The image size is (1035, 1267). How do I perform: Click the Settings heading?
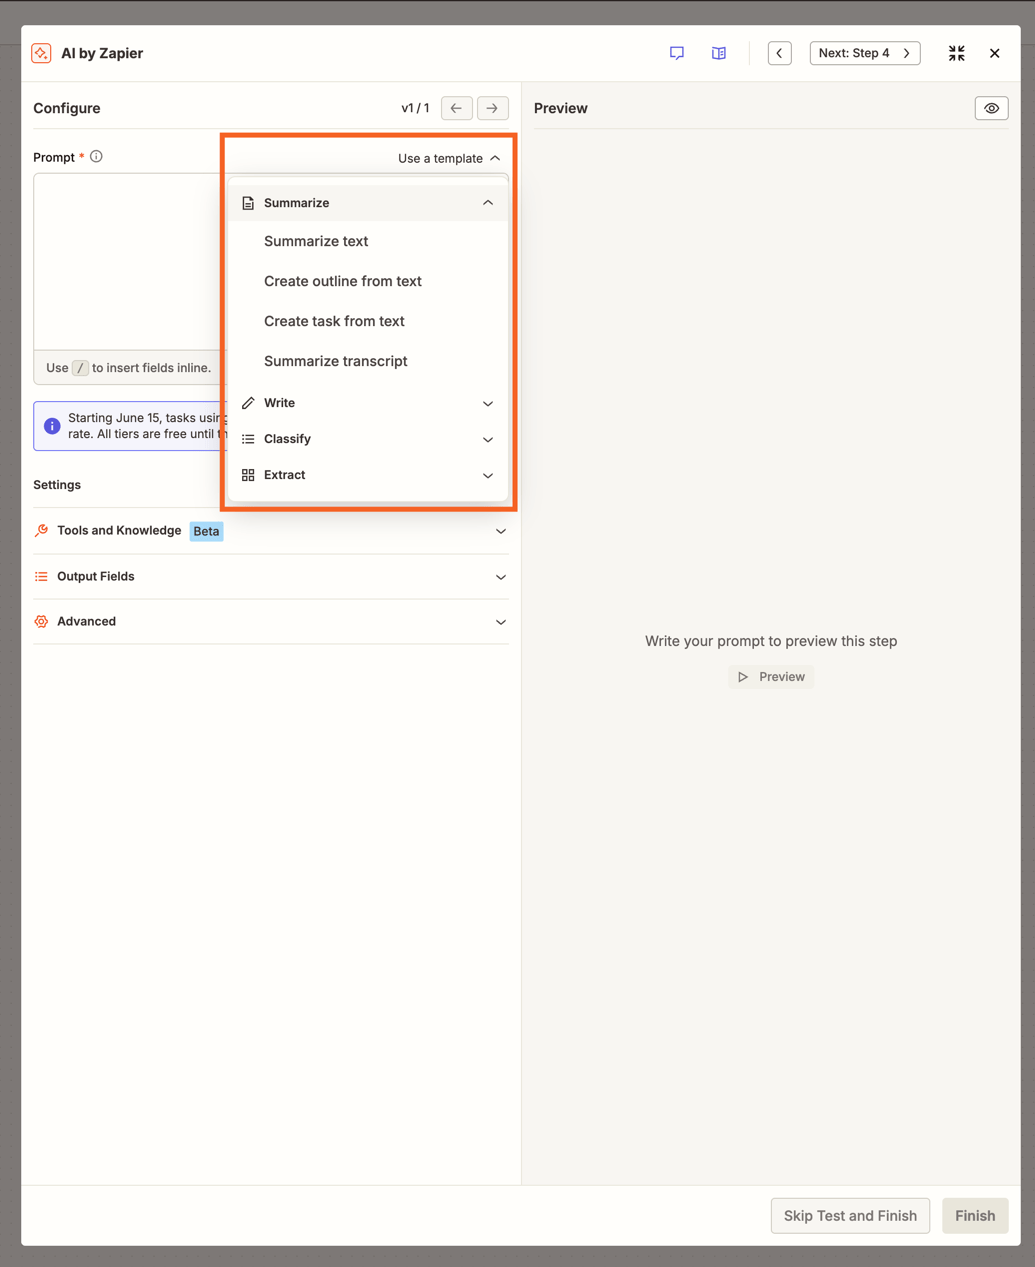57,485
